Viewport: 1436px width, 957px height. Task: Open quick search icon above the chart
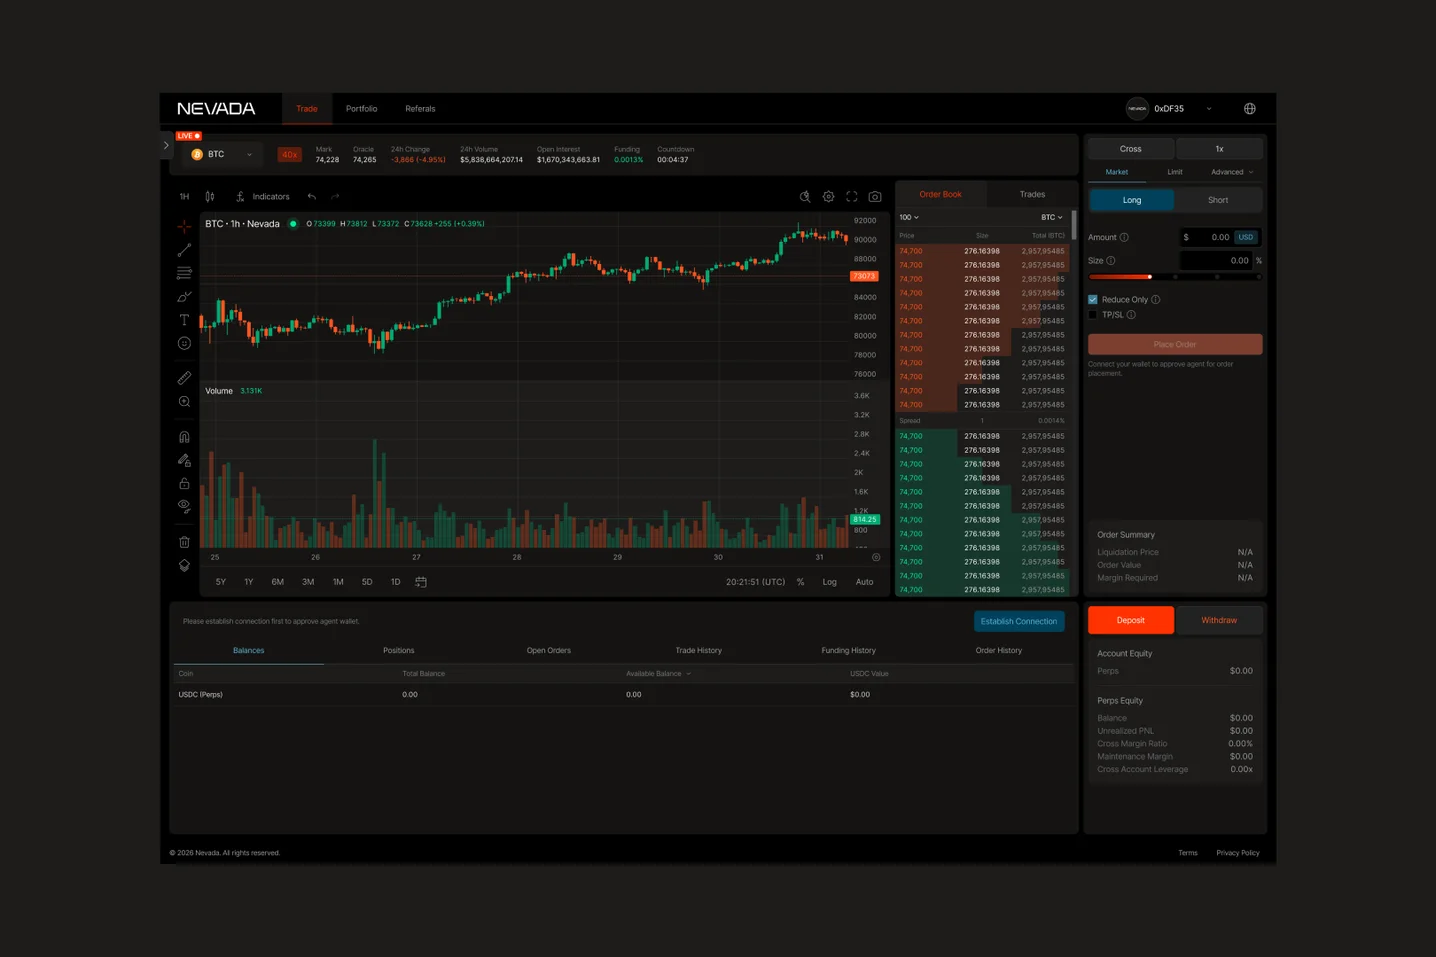point(805,197)
